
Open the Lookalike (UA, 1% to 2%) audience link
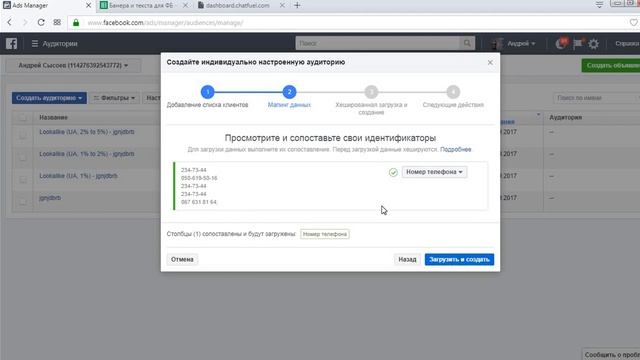[x=87, y=154]
